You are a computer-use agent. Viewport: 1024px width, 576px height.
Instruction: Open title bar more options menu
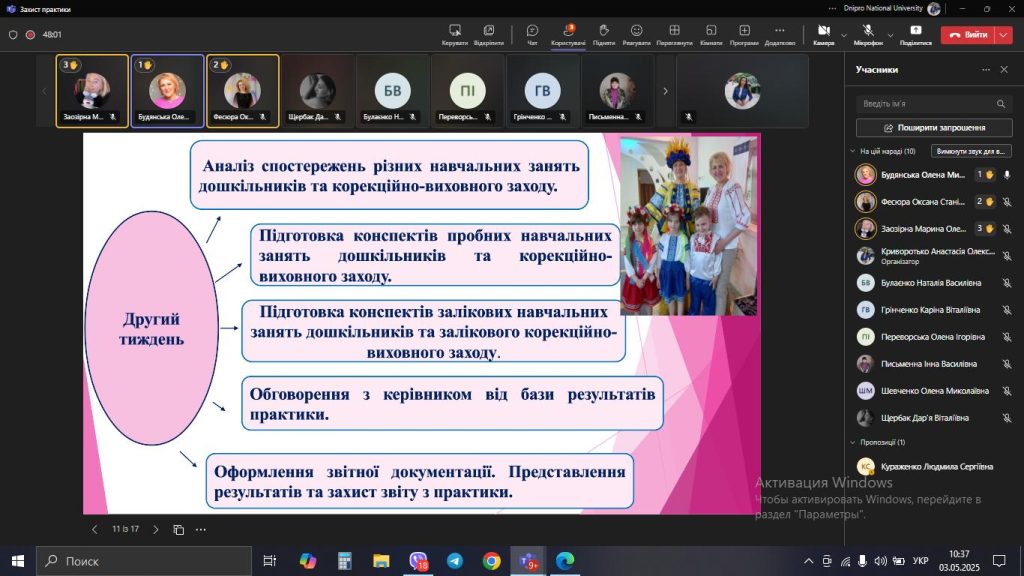[832, 8]
